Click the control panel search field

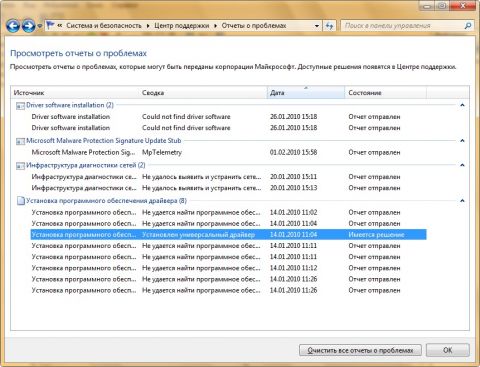click(401, 26)
